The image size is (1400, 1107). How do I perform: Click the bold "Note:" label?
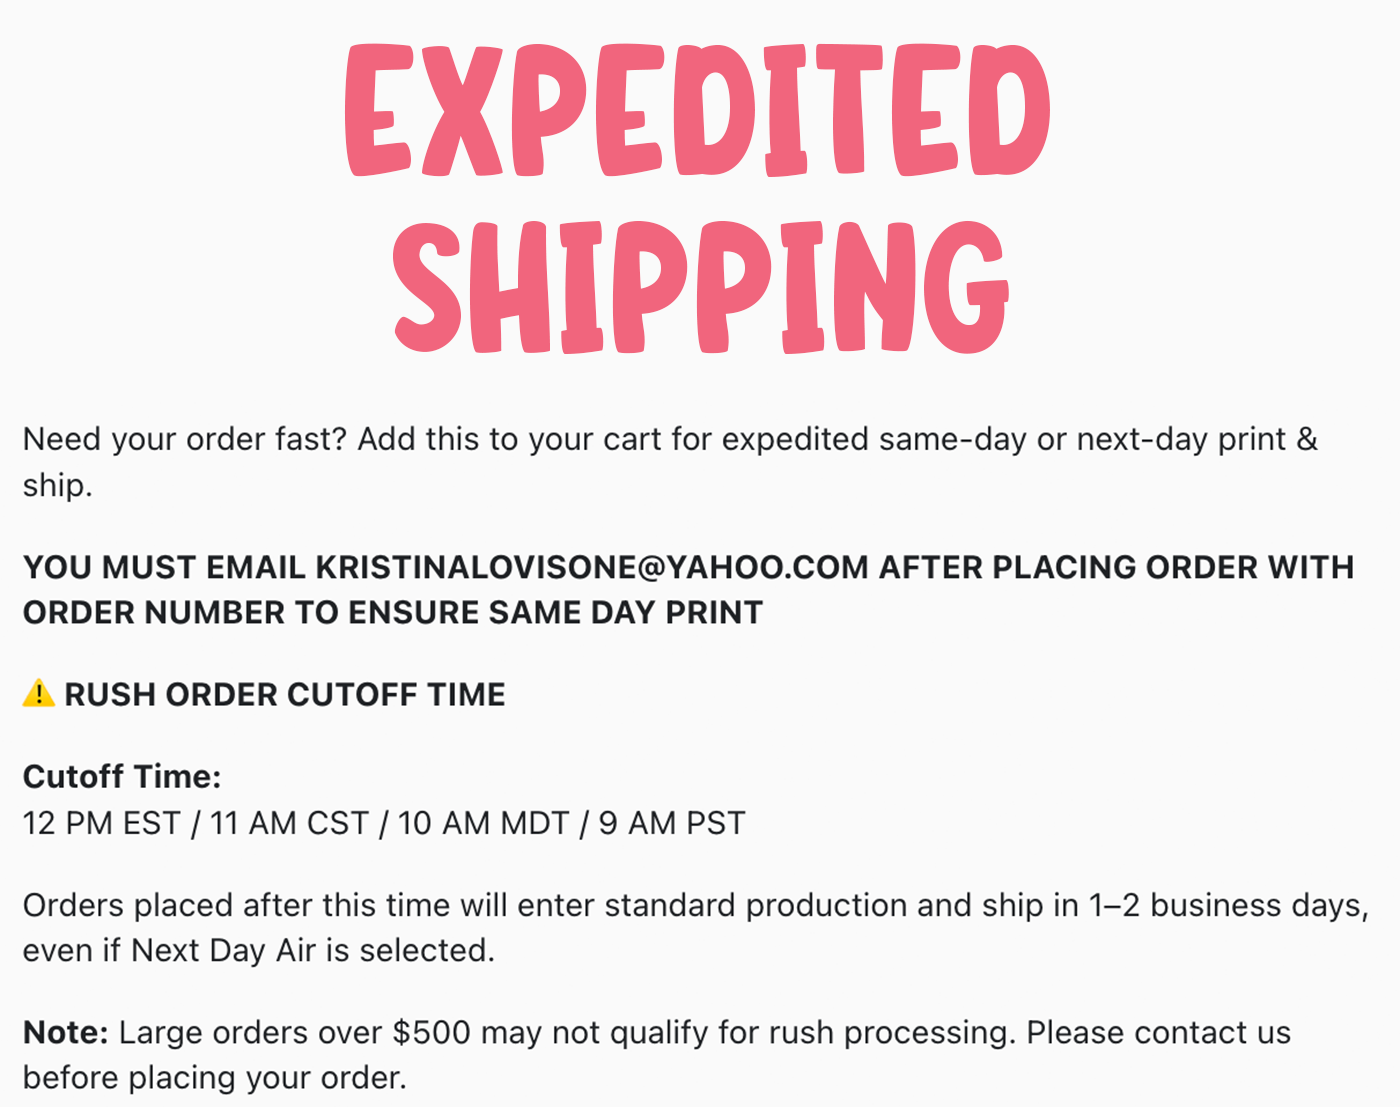66,1032
